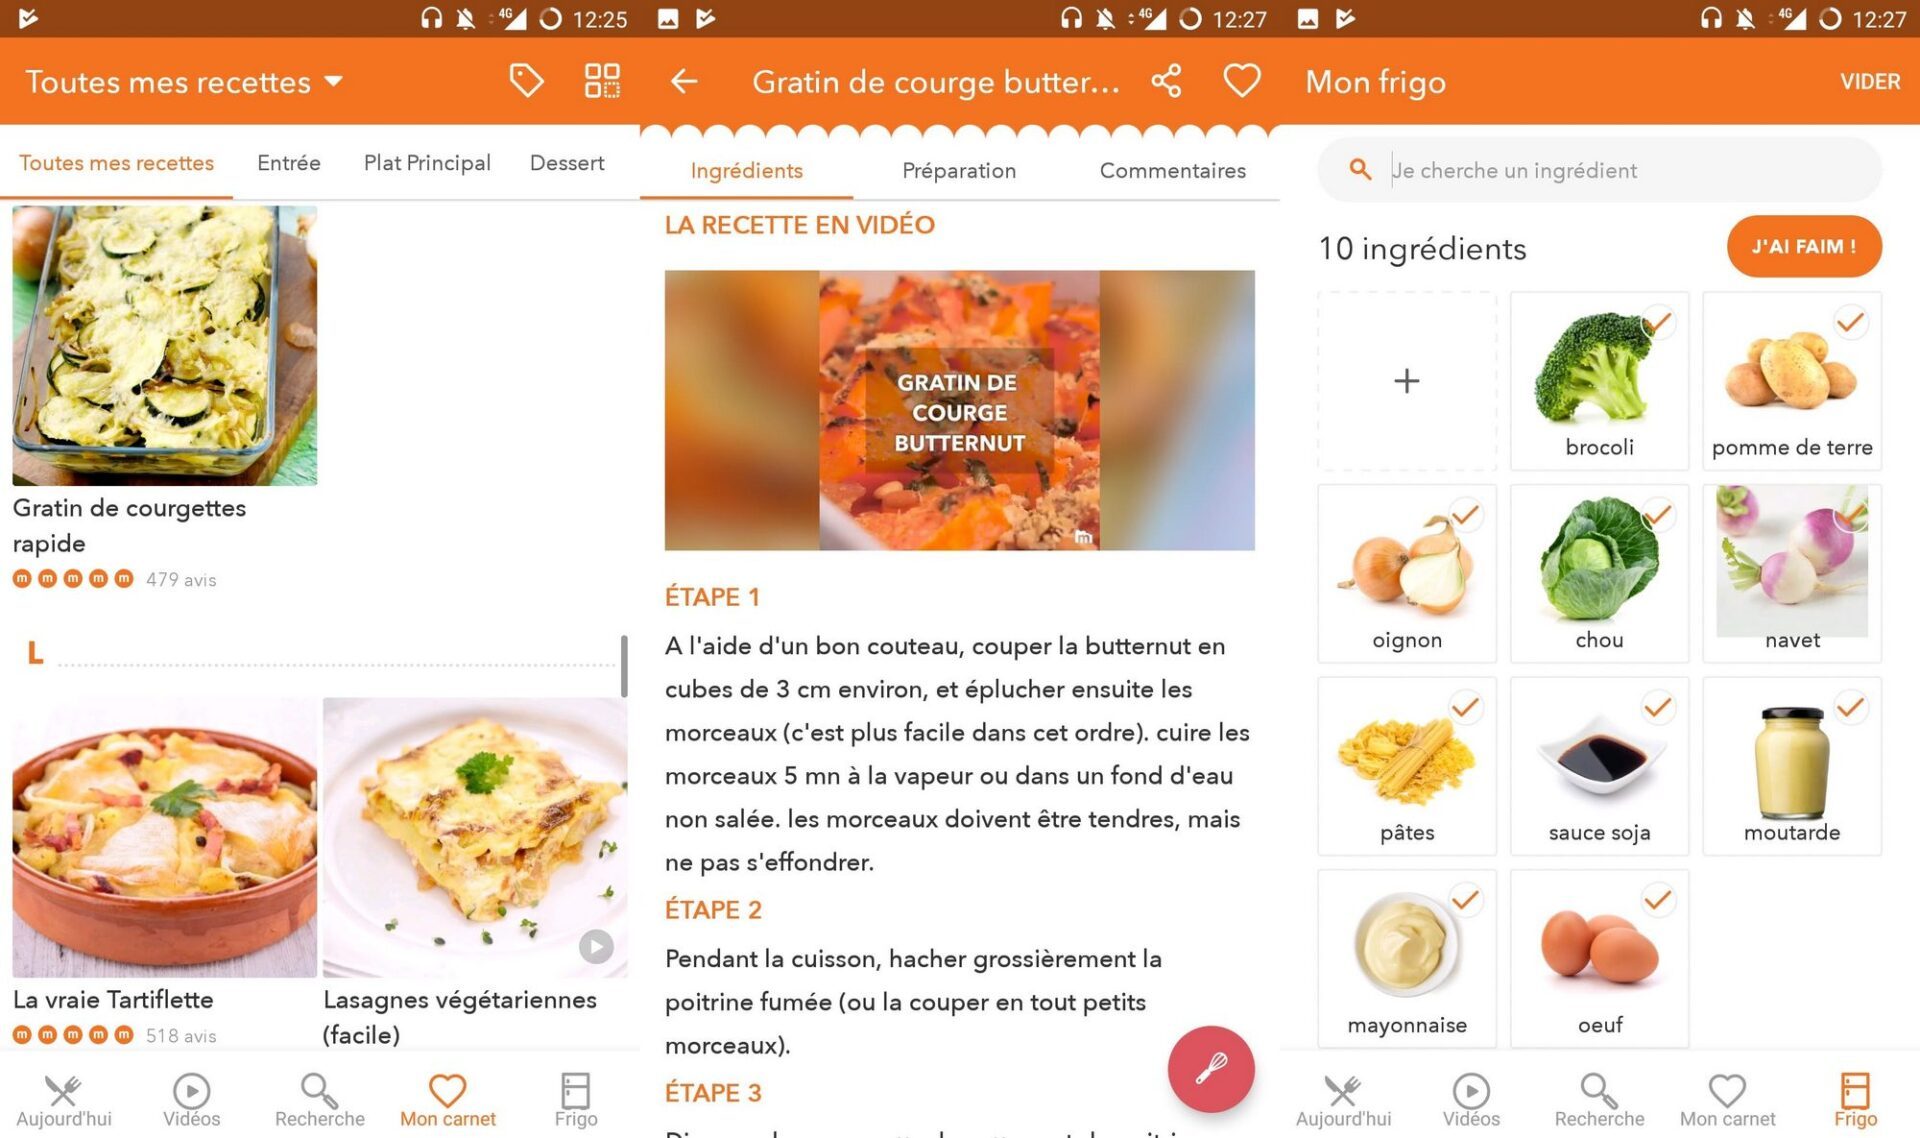Image resolution: width=1920 pixels, height=1138 pixels.
Task: Empty the fridge with VIDER
Action: (x=1870, y=82)
